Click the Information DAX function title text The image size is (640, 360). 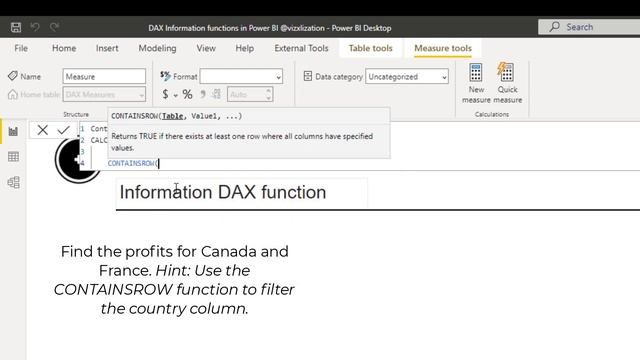223,192
